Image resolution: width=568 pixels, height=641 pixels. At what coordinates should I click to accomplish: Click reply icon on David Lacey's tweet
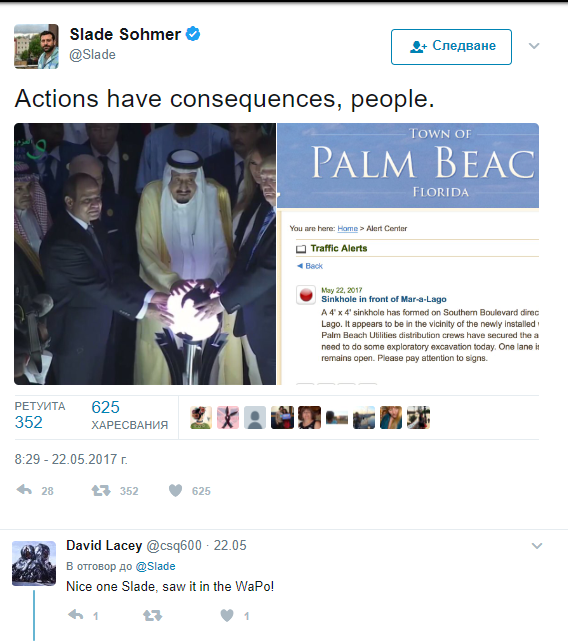point(76,615)
